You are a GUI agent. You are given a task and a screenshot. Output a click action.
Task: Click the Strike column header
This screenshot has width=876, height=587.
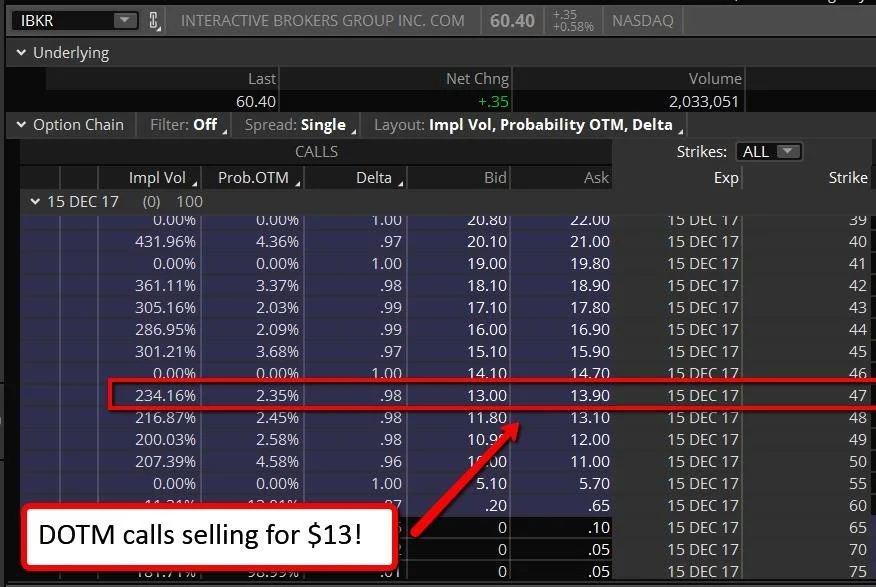[848, 178]
